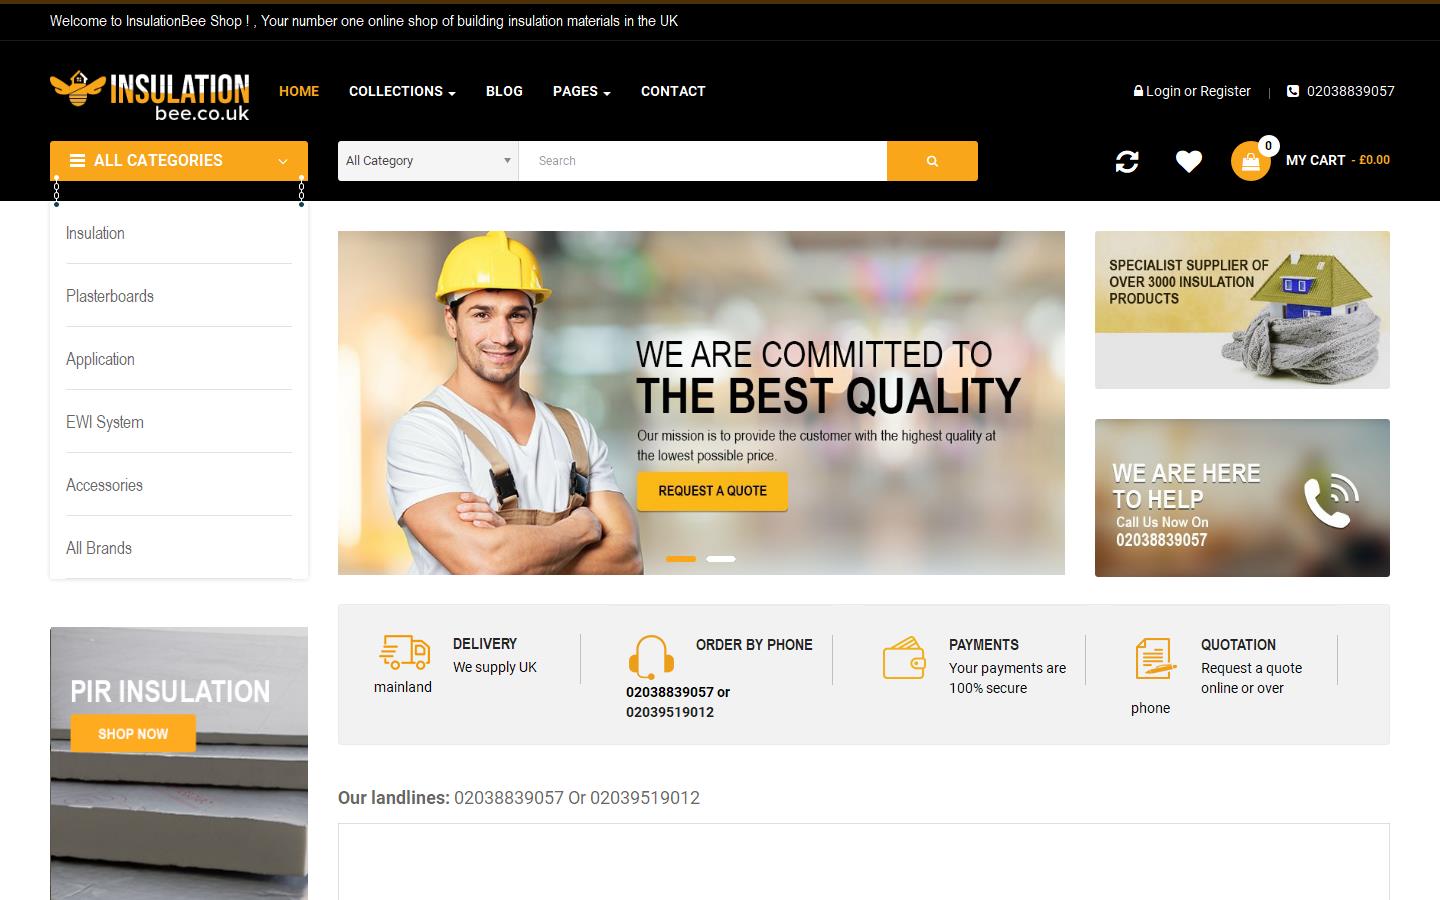Click the search magnifier icon
The height and width of the screenshot is (900, 1440).
pos(931,160)
